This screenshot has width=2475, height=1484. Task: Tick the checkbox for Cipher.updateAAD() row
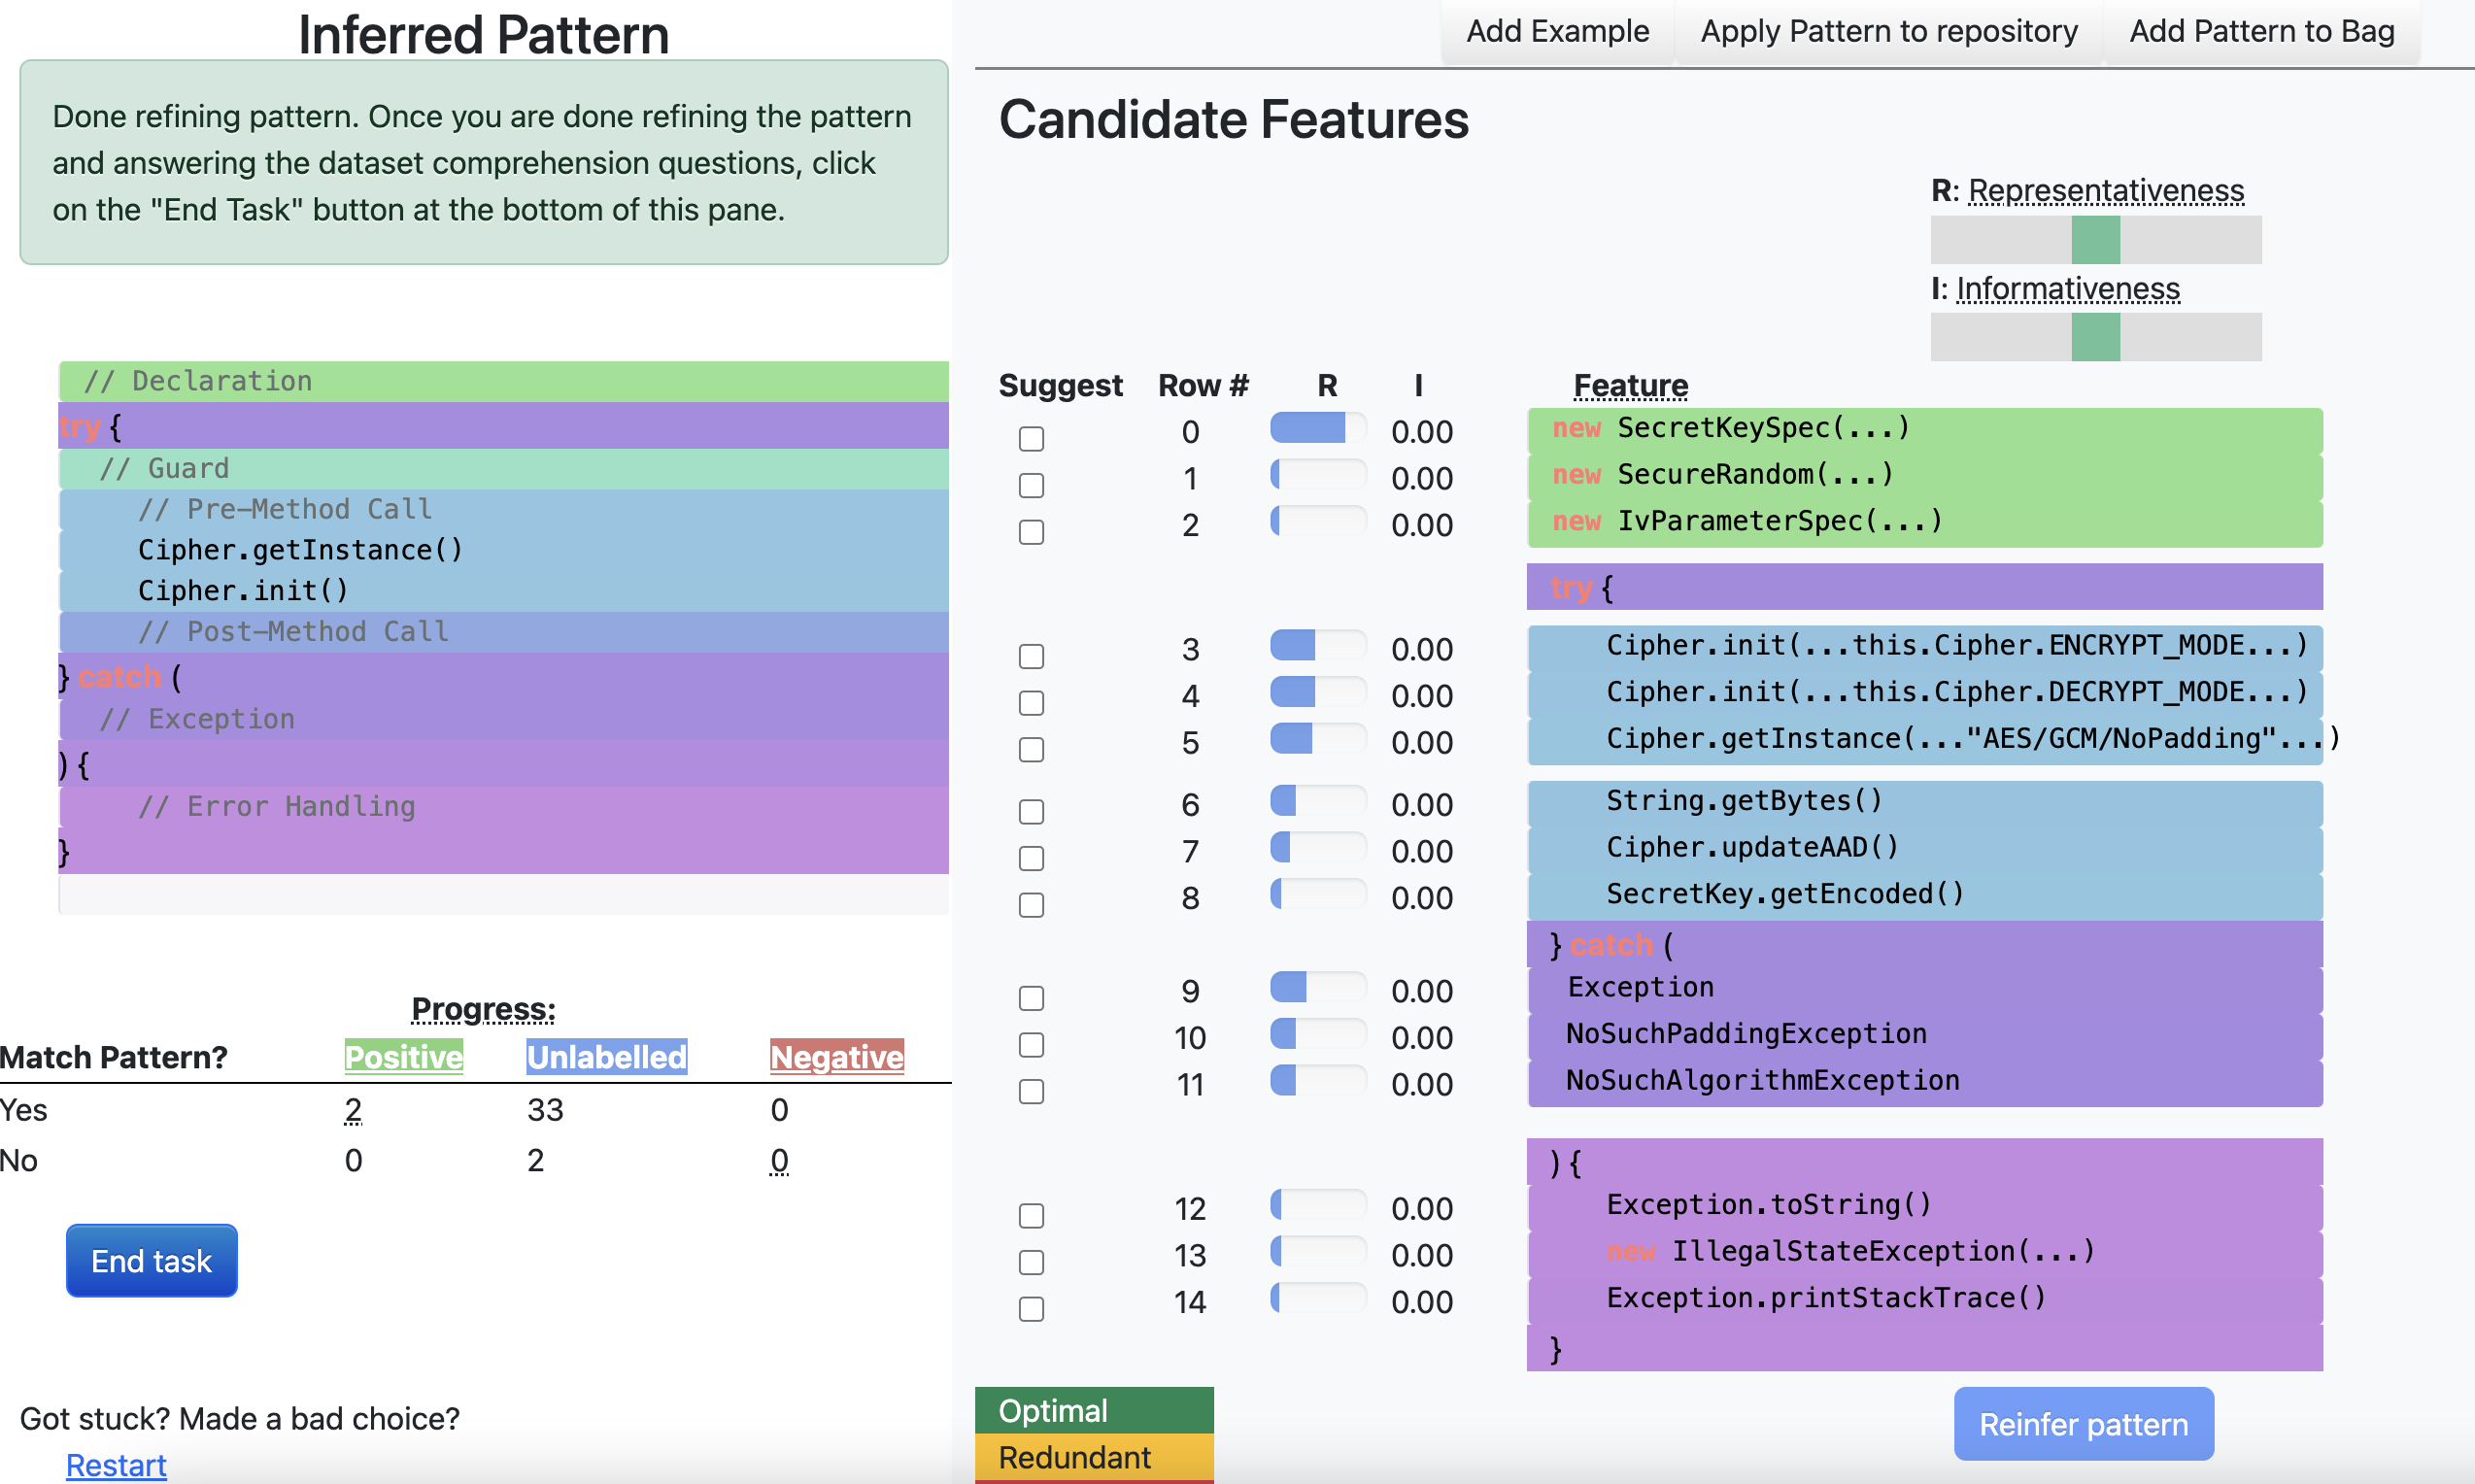[x=1031, y=858]
